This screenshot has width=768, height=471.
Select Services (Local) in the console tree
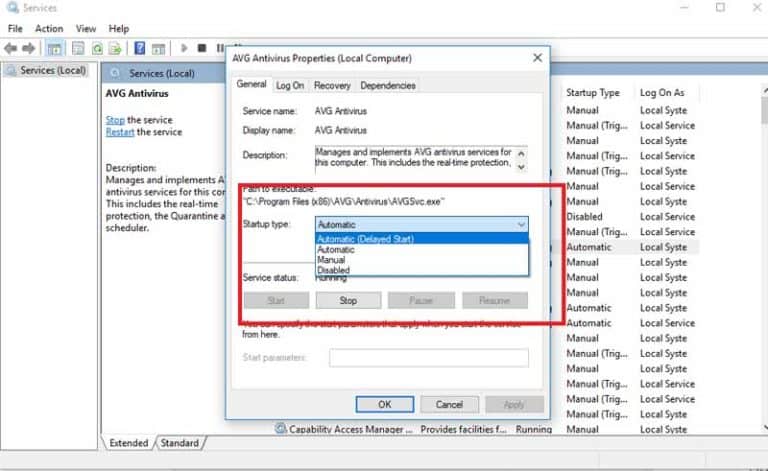click(x=53, y=71)
